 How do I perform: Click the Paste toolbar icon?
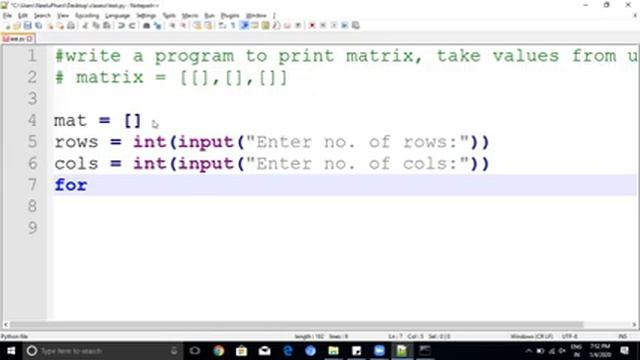107,25
